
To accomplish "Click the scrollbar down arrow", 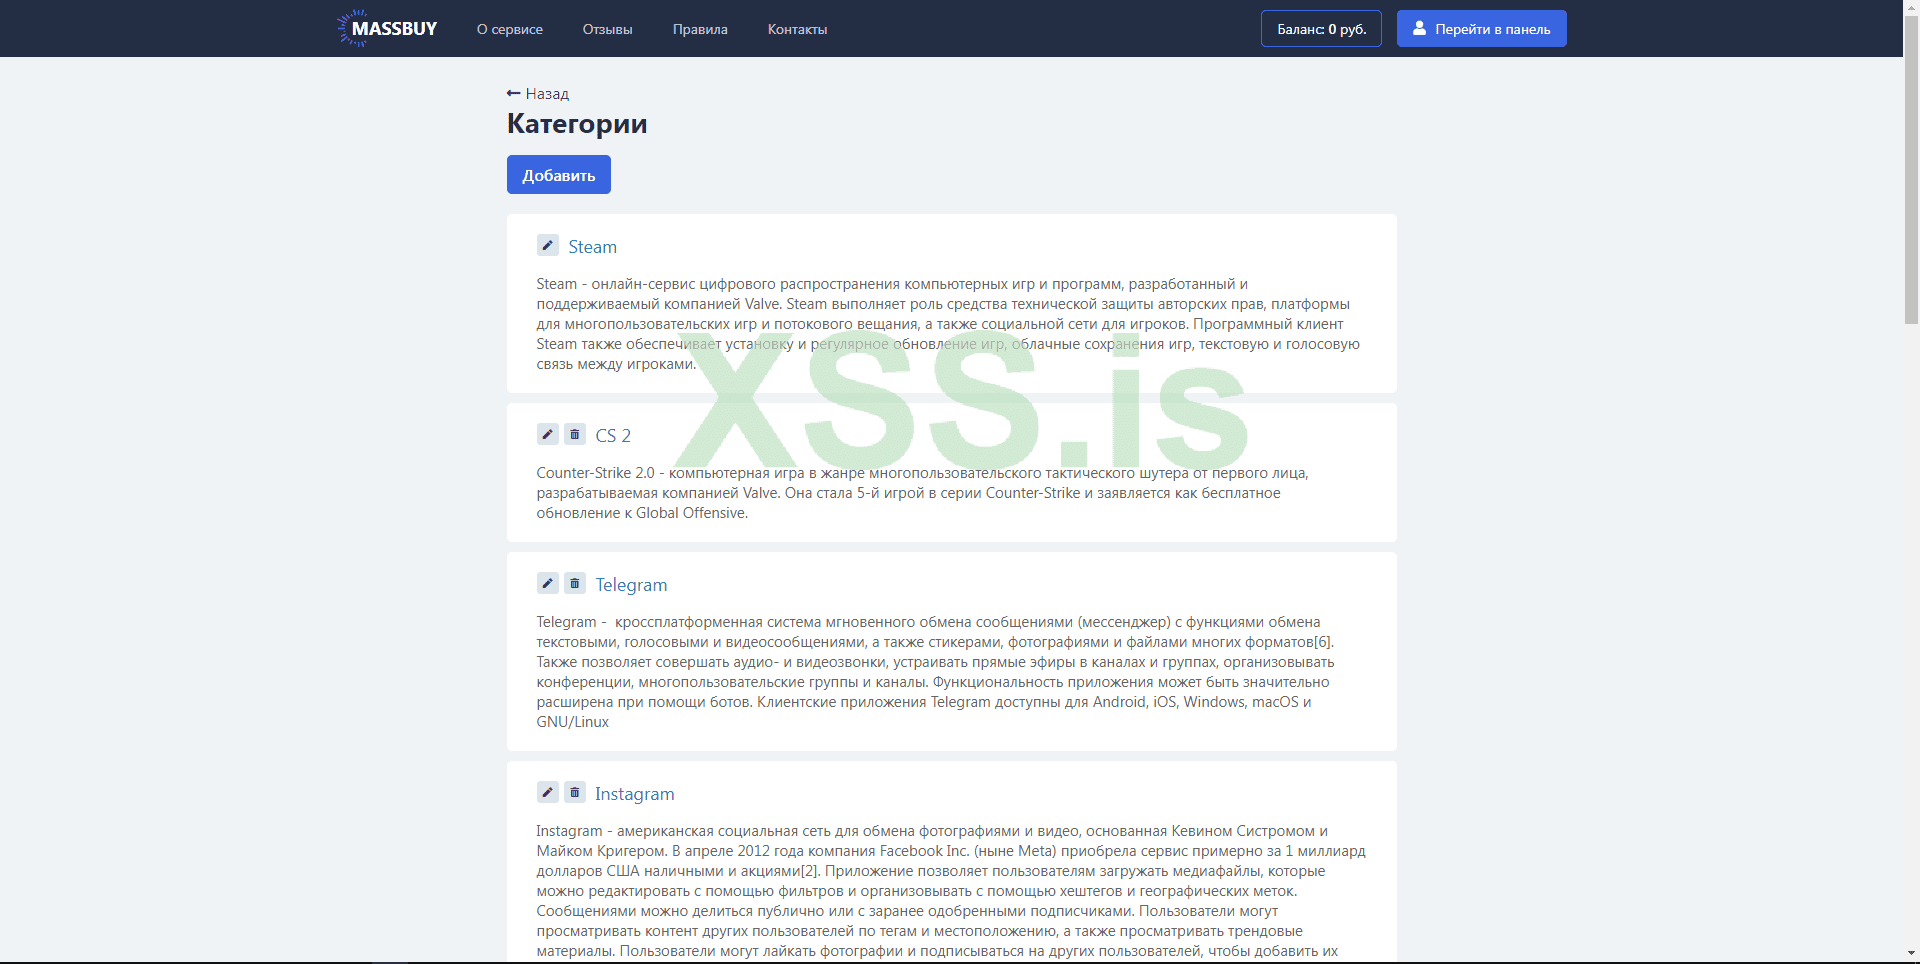I will [x=1911, y=954].
